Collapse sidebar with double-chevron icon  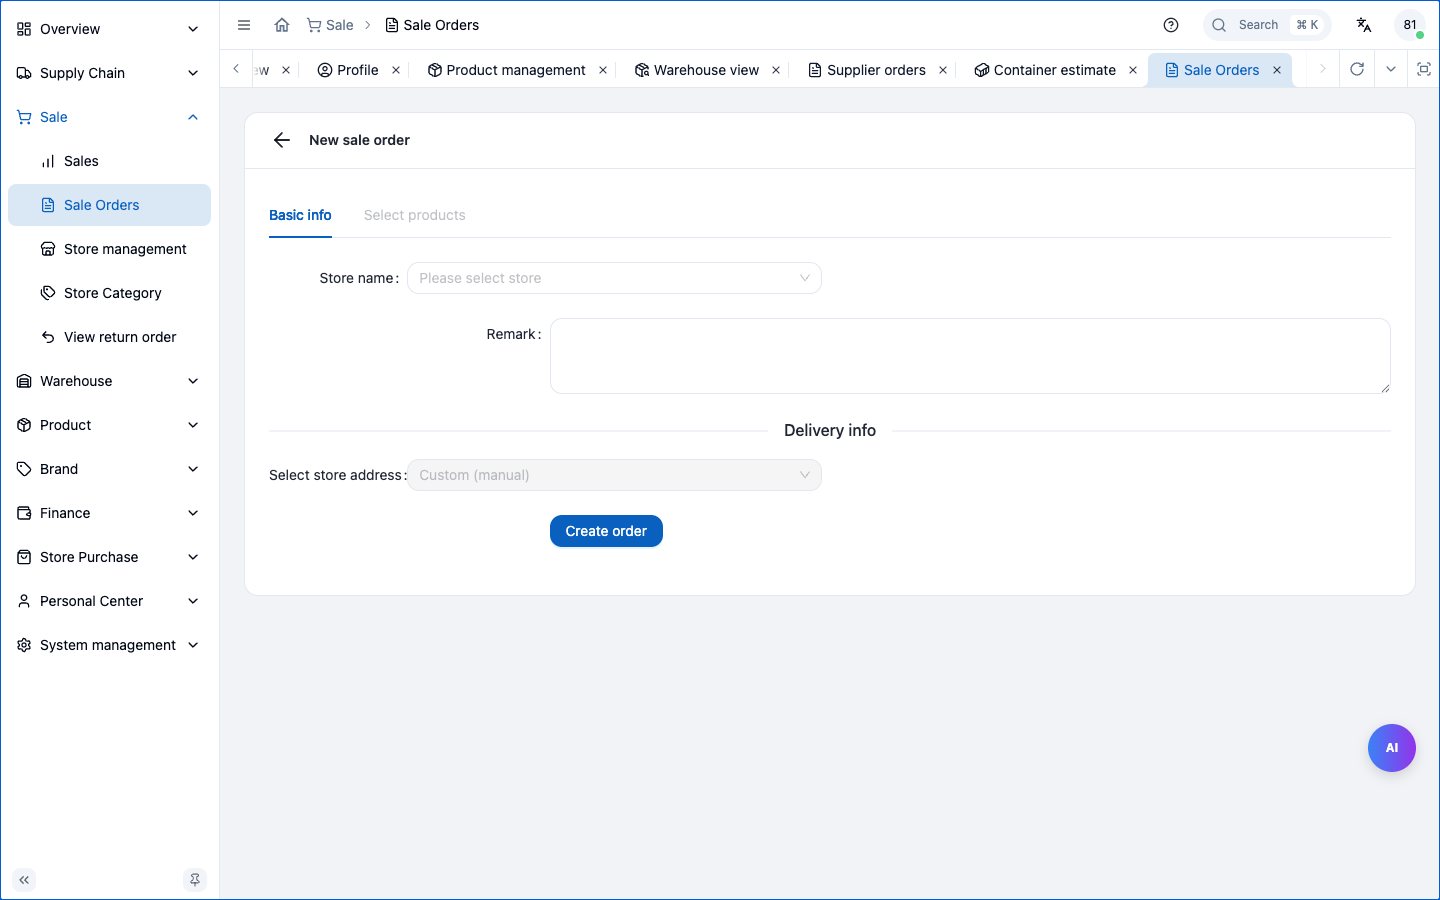coord(24,880)
